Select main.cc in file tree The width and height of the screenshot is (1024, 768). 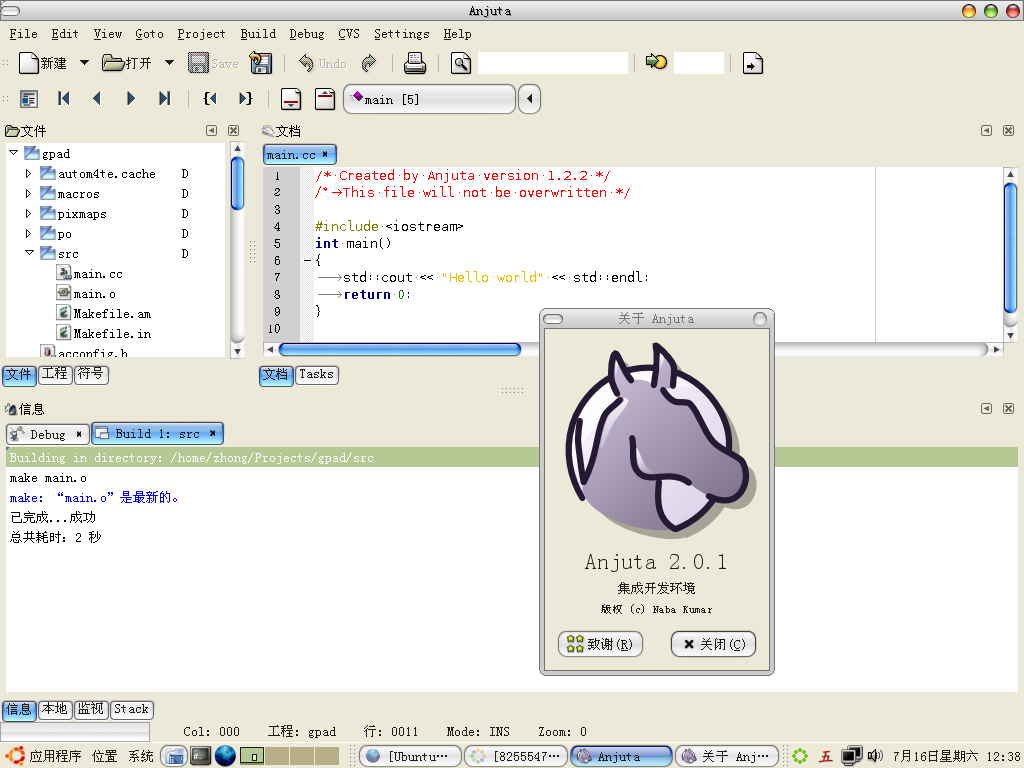97,274
